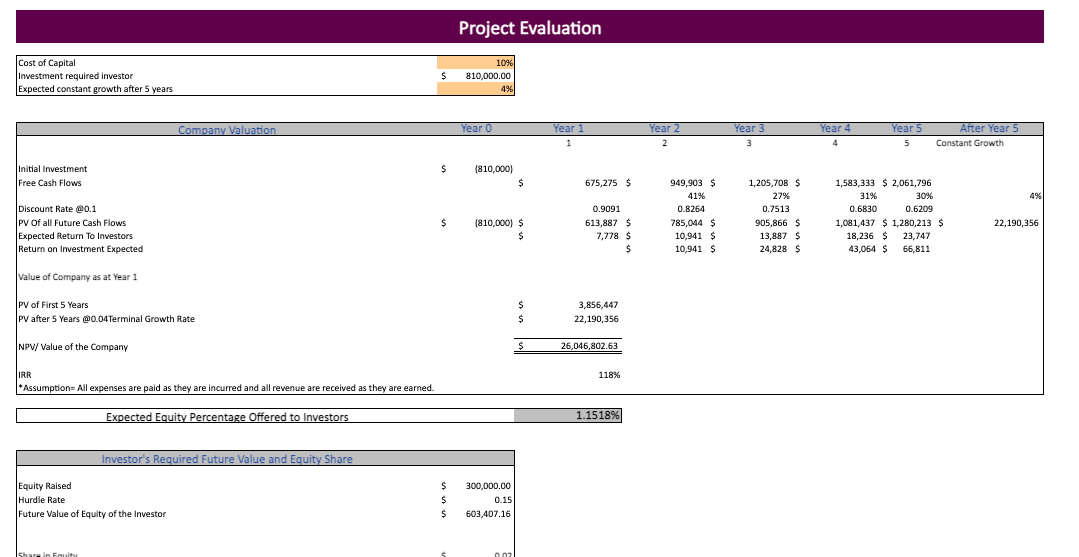Select the Year 0 column header

point(476,129)
